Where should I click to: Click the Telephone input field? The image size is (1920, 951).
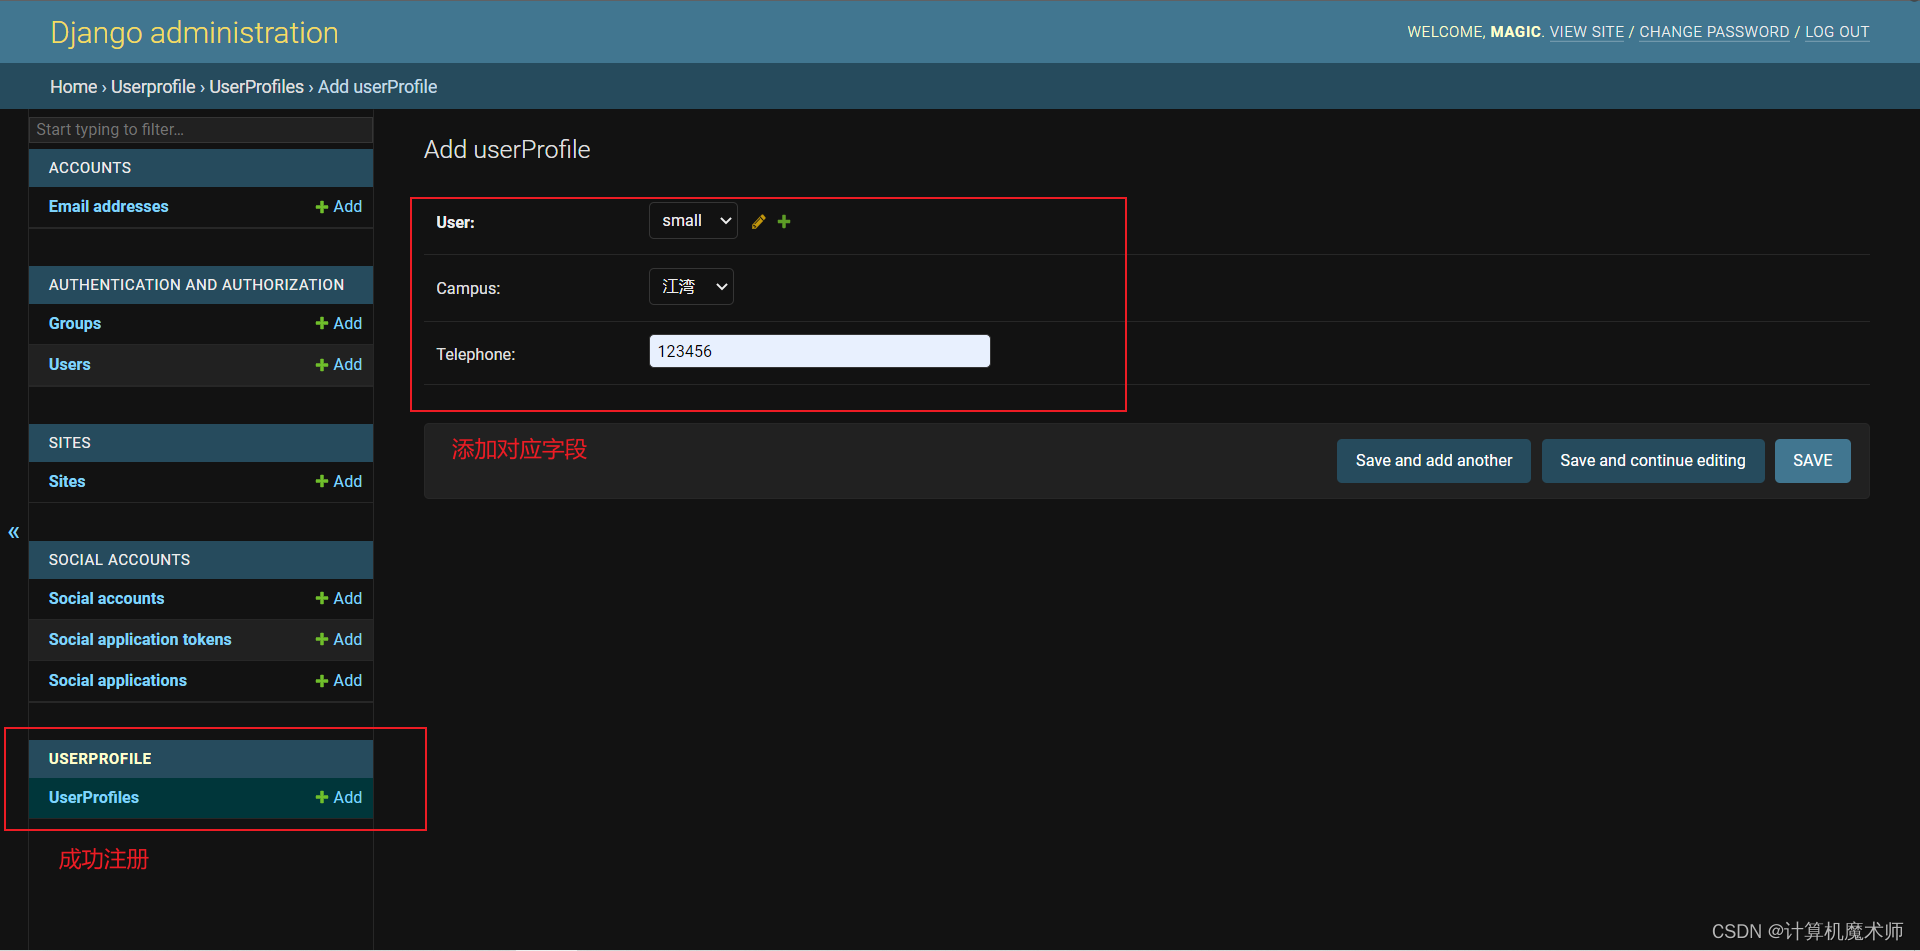point(820,351)
